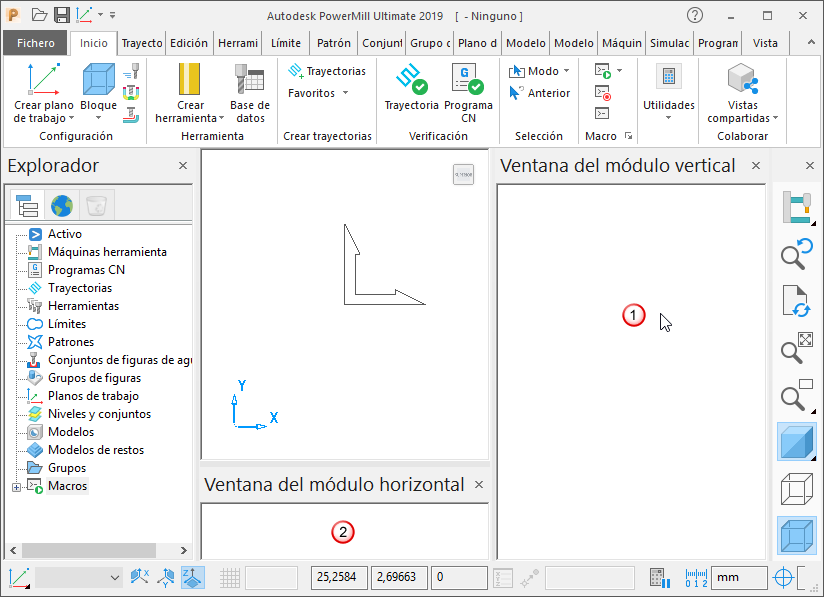Screen dimensions: 824x597
Task: Switch to the Vista ribbon tab
Action: (x=765, y=43)
